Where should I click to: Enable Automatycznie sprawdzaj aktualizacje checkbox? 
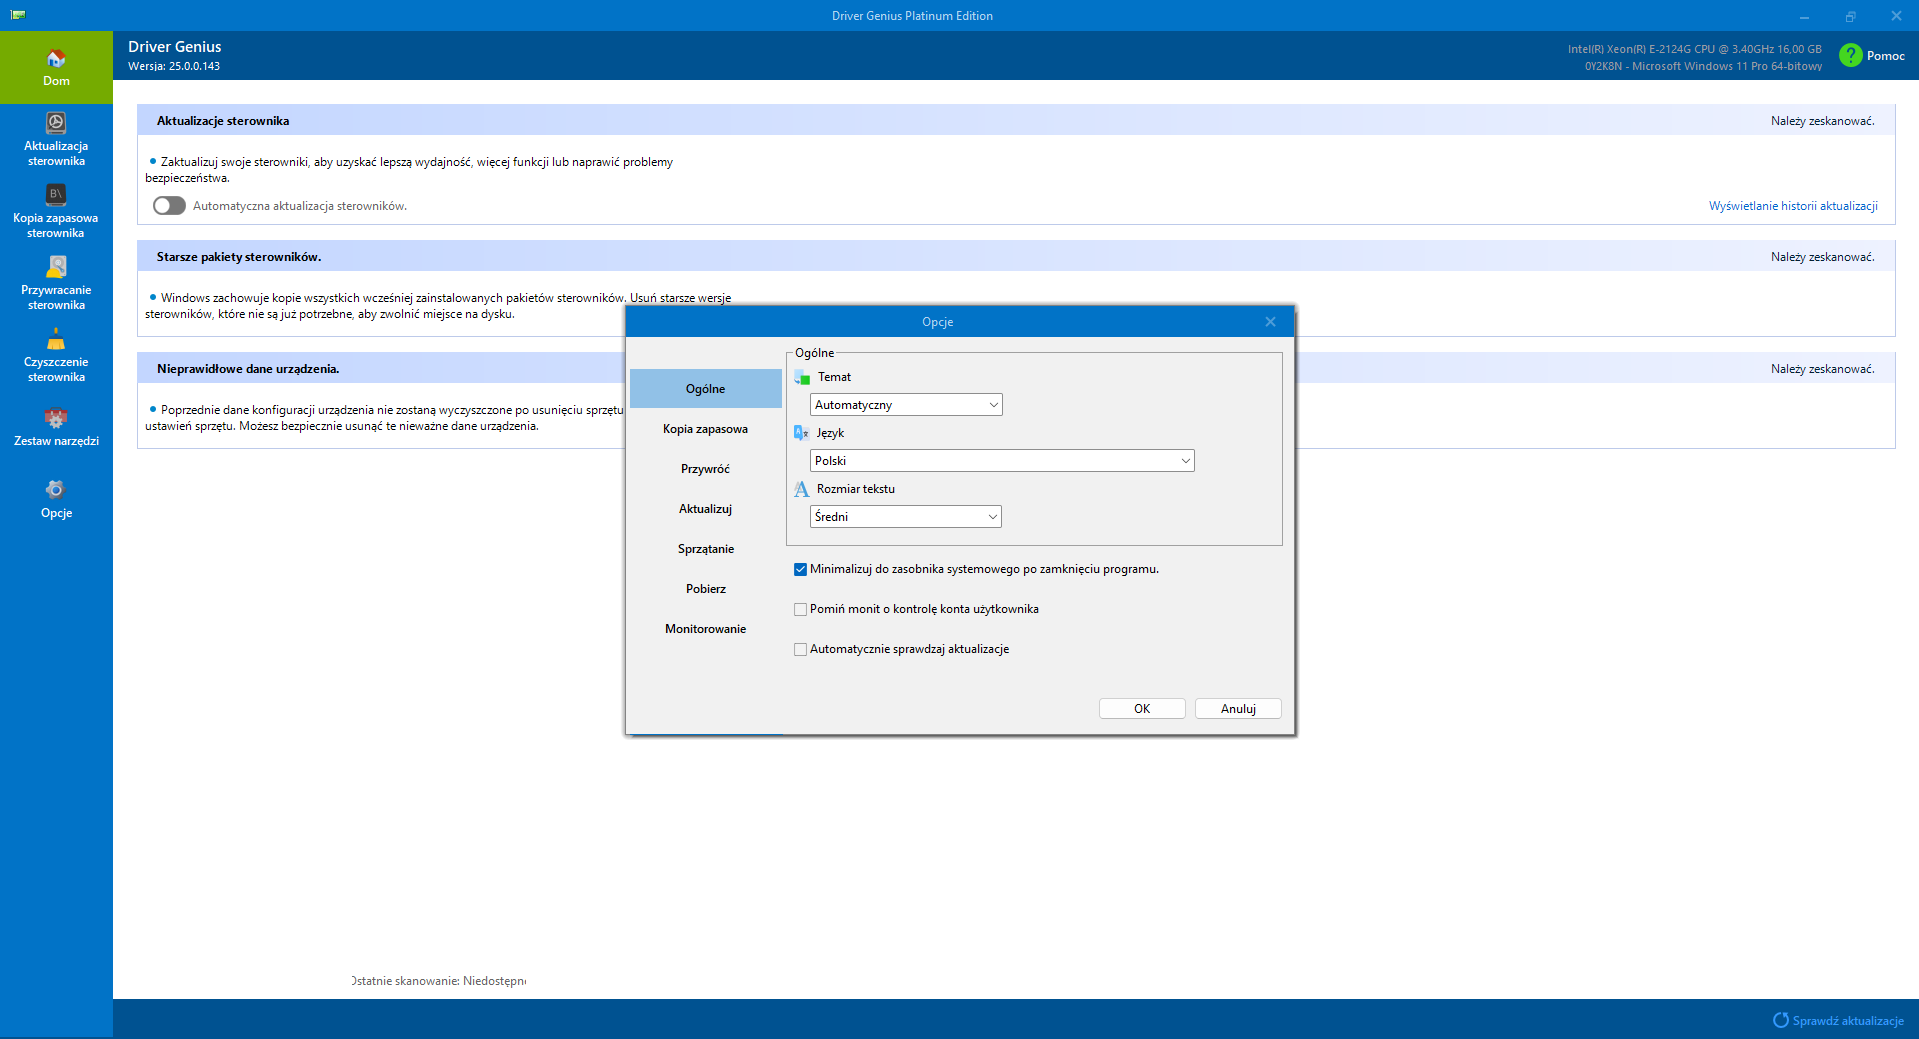click(x=800, y=649)
